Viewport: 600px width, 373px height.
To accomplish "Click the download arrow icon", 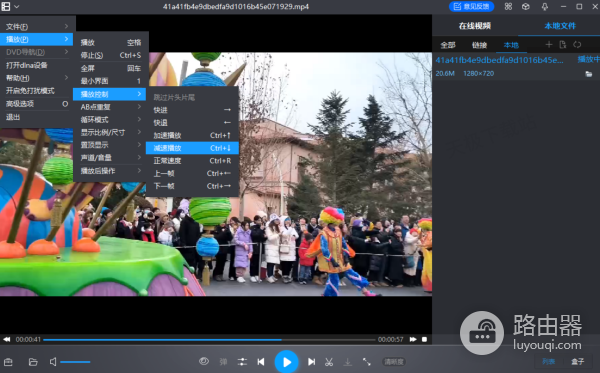I will tap(347, 362).
